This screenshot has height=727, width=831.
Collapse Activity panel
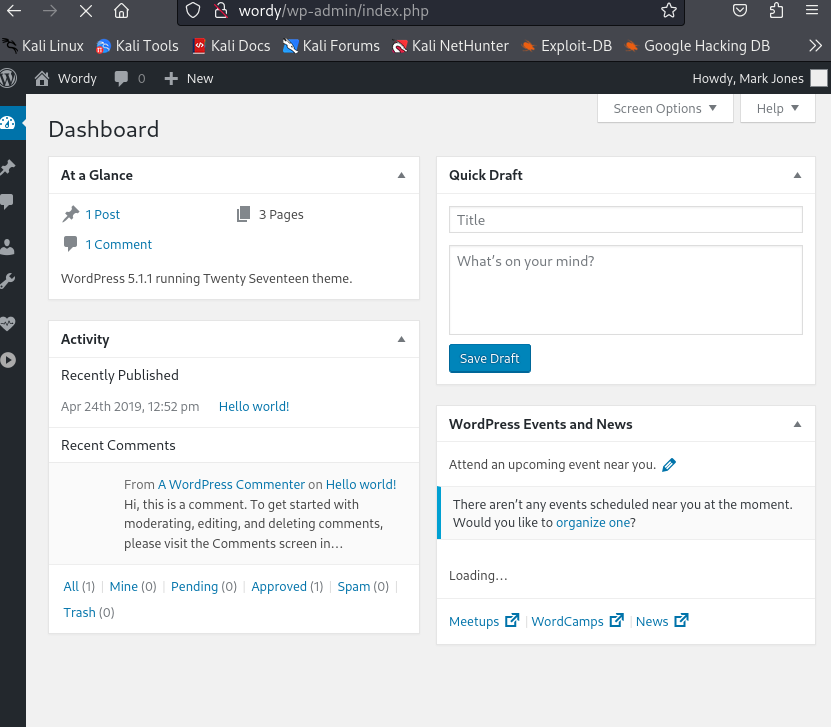pos(401,339)
